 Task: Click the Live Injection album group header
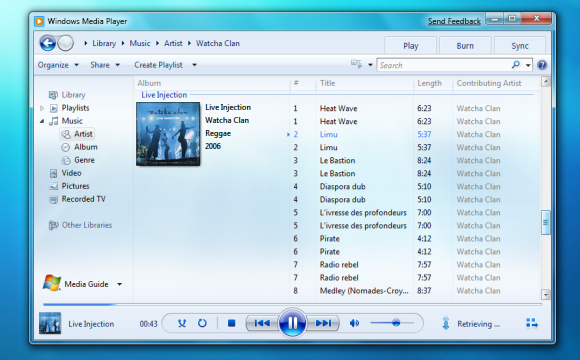pyautogui.click(x=164, y=95)
